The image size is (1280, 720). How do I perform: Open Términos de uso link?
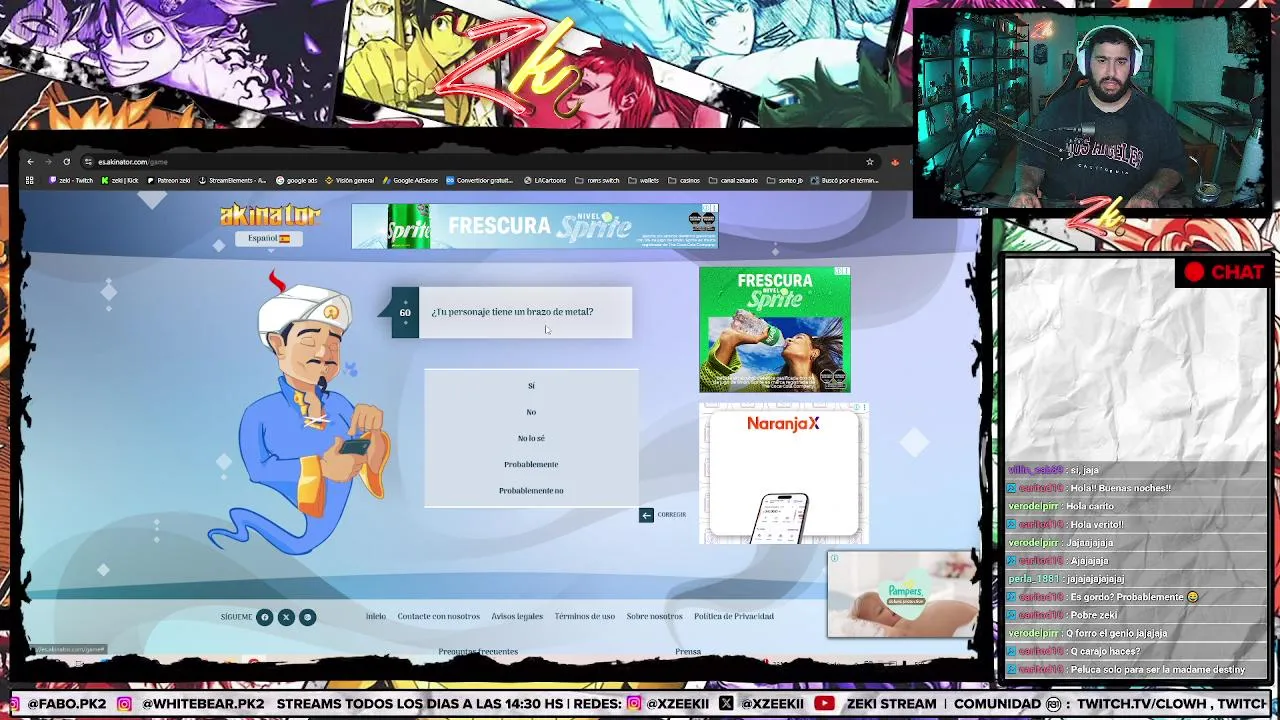click(x=585, y=616)
